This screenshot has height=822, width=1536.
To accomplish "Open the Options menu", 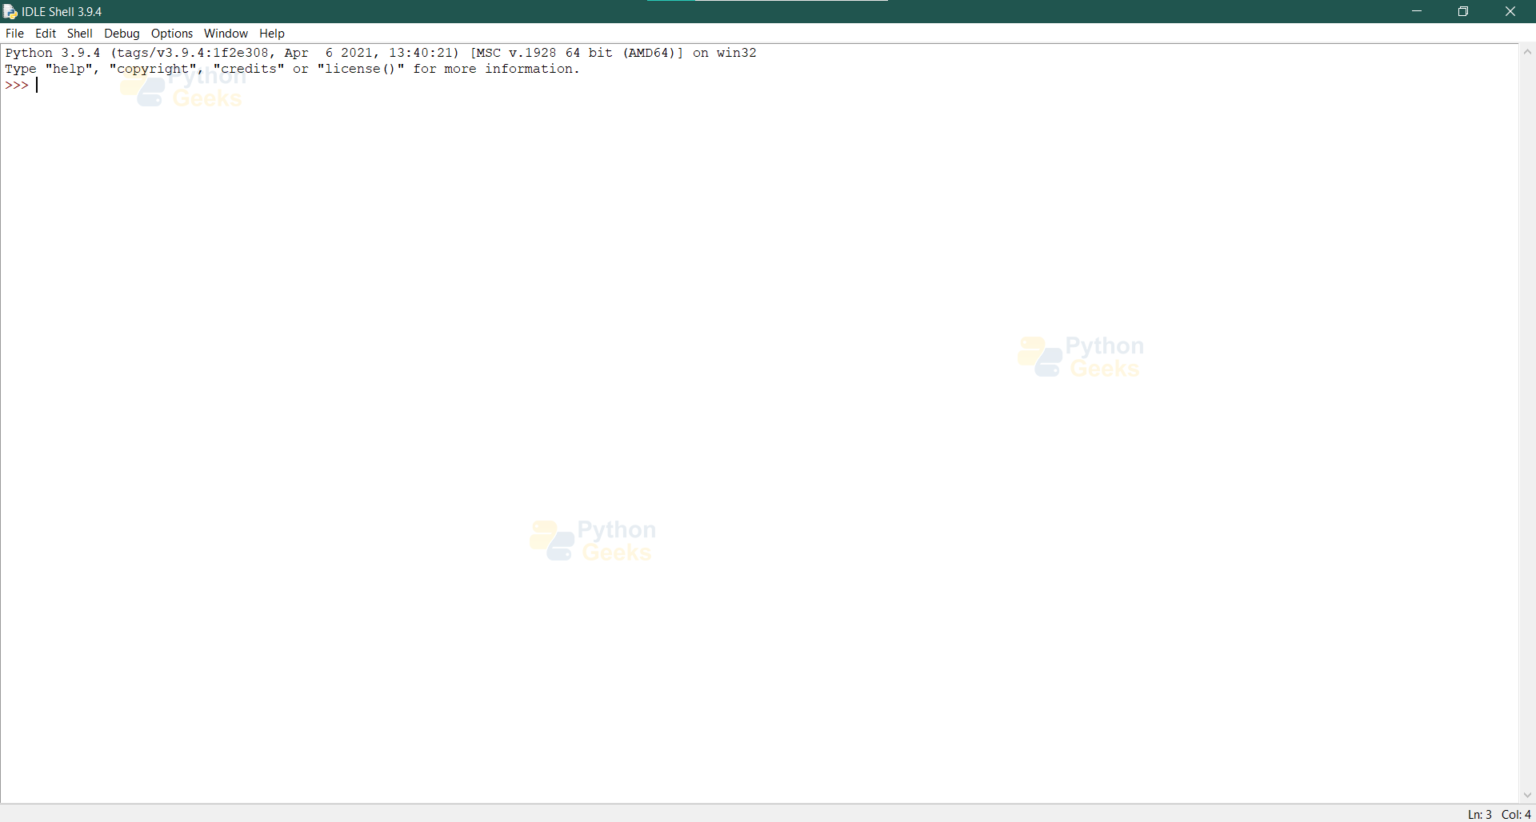I will 172,33.
